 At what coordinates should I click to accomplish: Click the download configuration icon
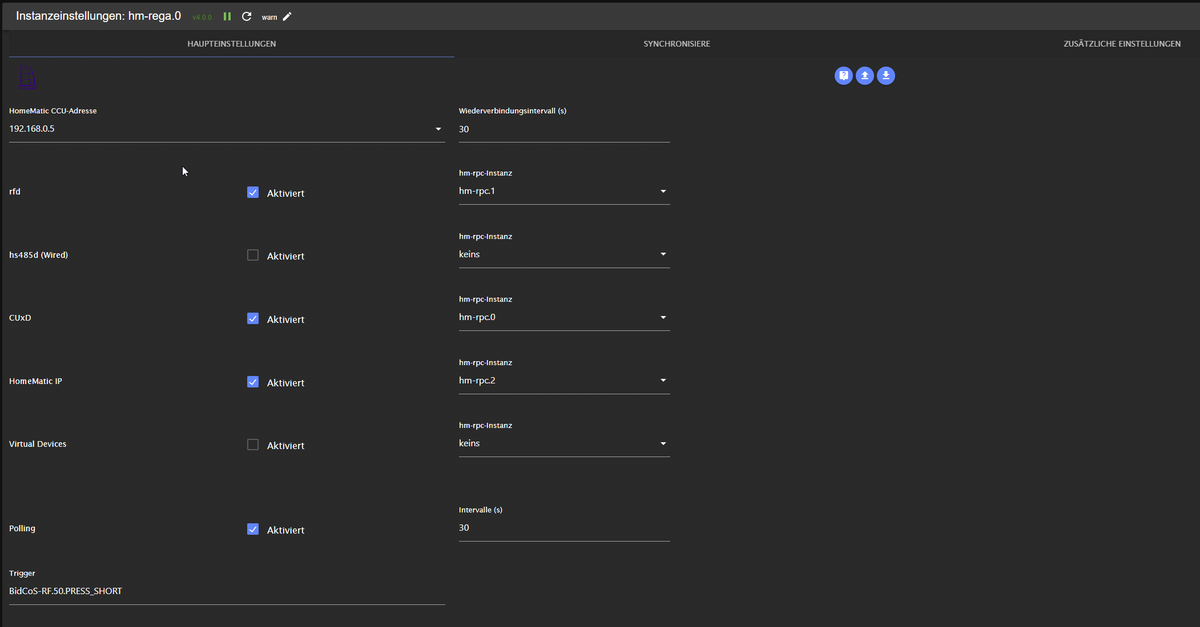[x=886, y=75]
